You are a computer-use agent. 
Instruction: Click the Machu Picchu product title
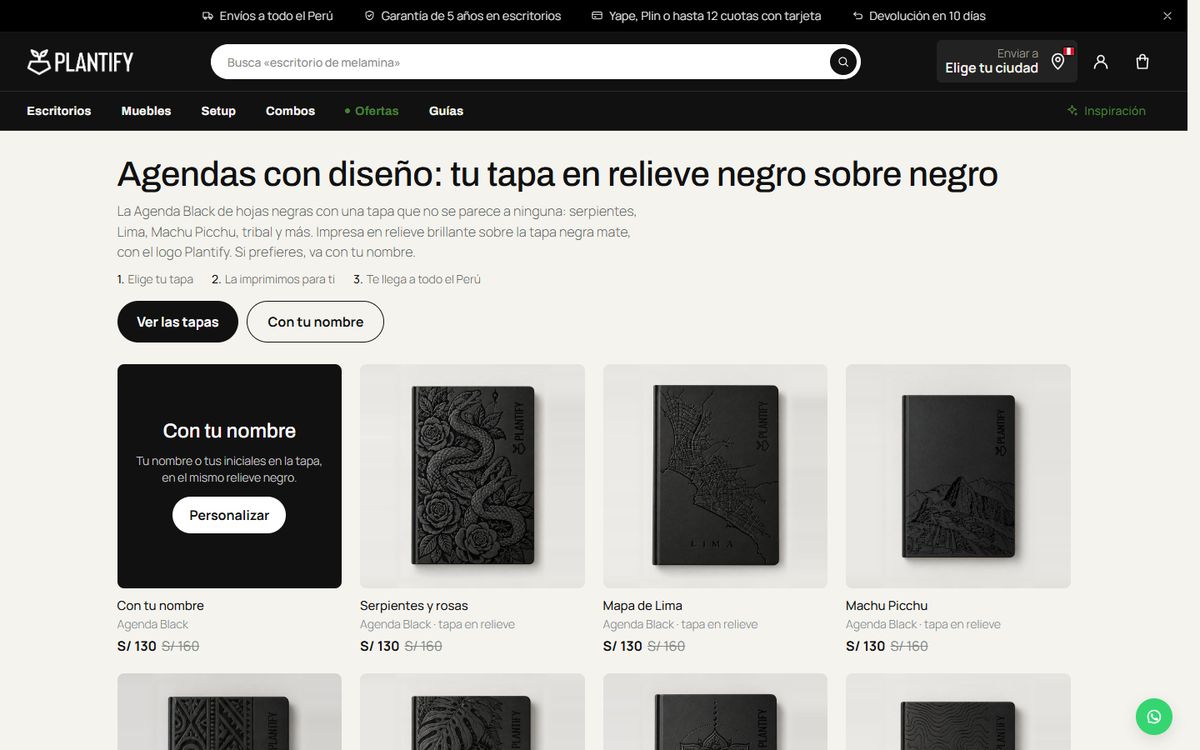point(887,605)
